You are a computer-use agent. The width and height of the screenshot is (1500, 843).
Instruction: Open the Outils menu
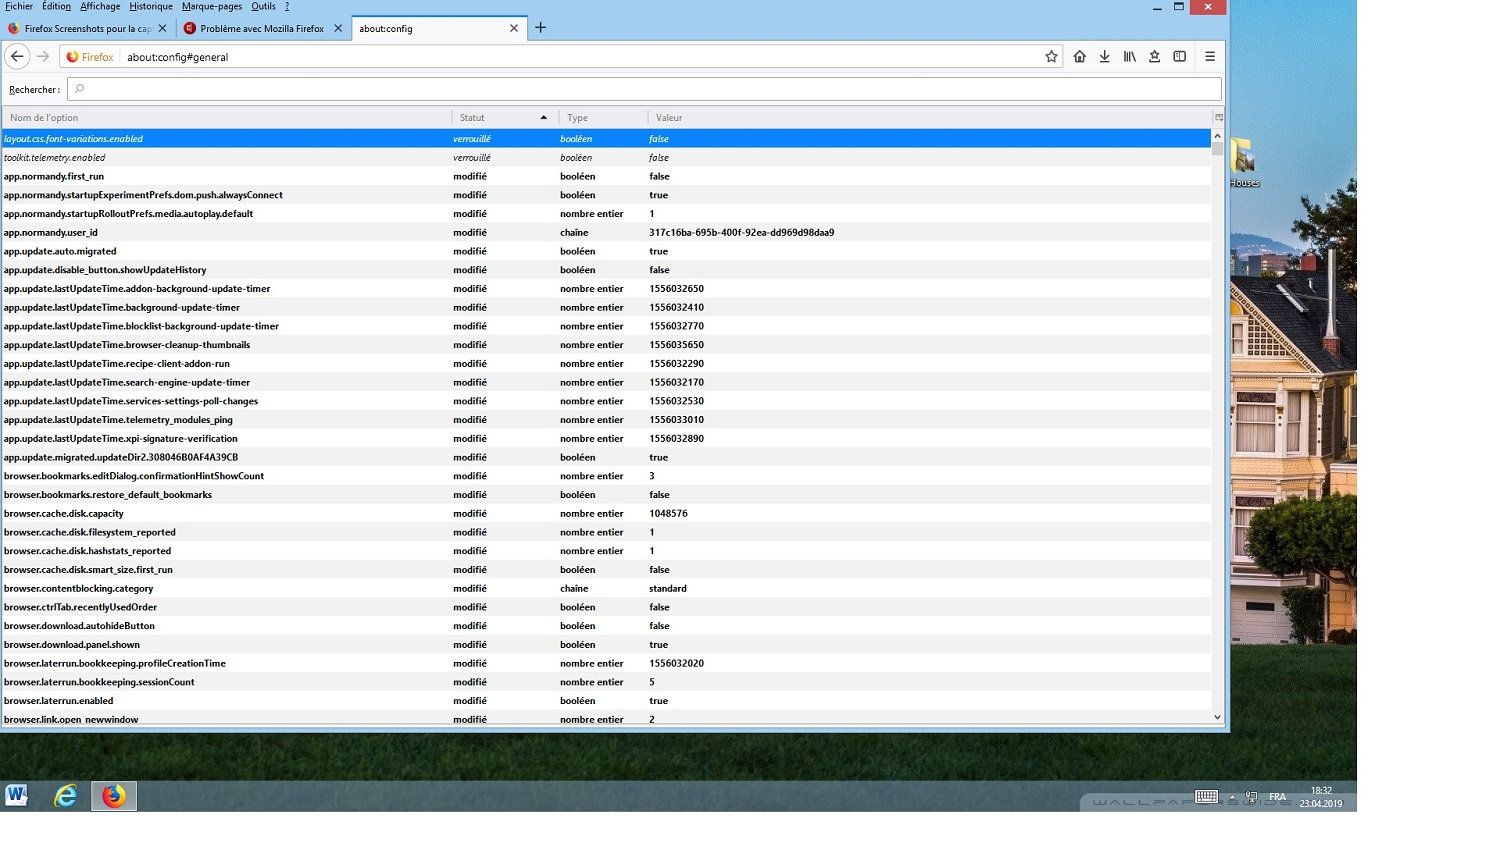tap(263, 6)
